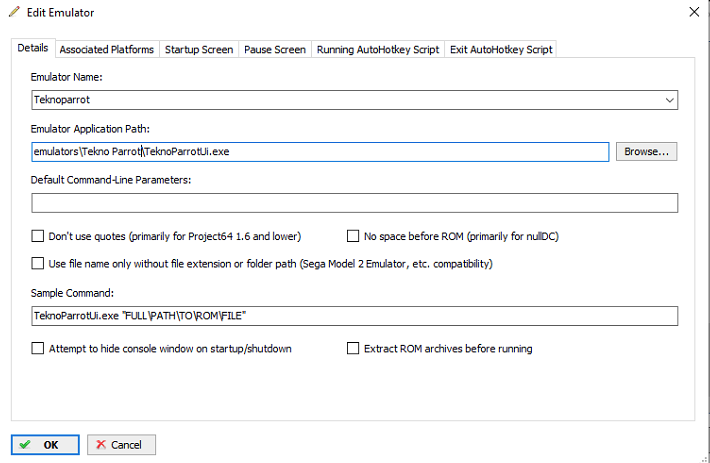Screen dimensions: 710x463
Task: Close the Edit Emulator dialog
Action: click(x=694, y=12)
